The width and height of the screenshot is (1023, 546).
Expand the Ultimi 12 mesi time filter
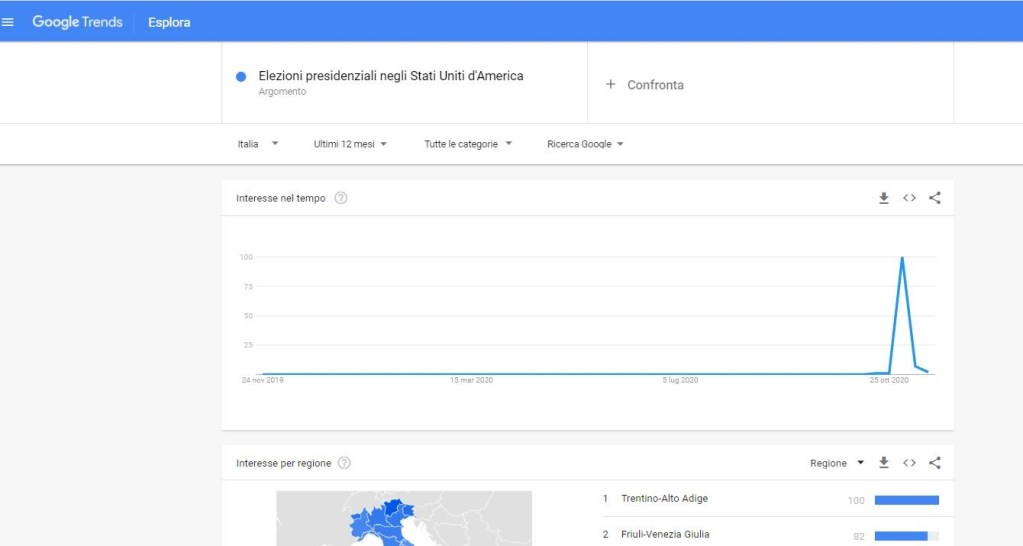(350, 144)
